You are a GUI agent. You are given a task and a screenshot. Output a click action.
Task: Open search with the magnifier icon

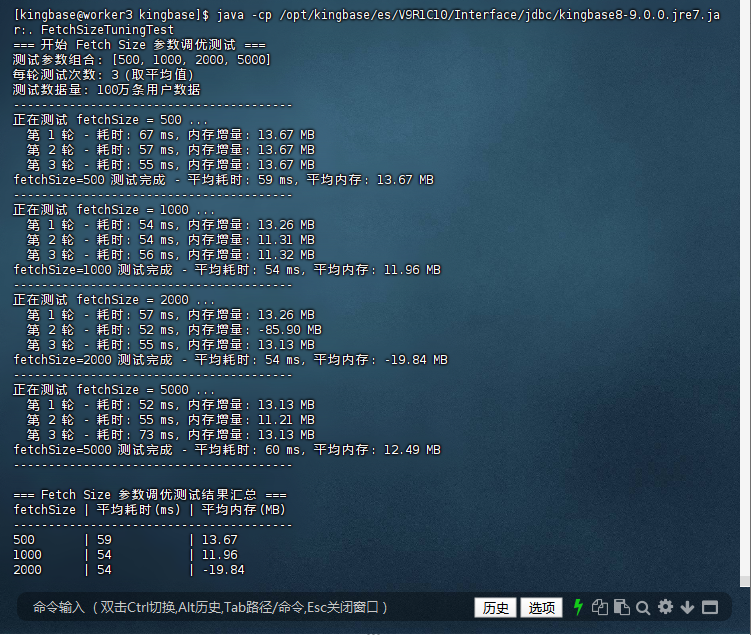[x=643, y=608]
